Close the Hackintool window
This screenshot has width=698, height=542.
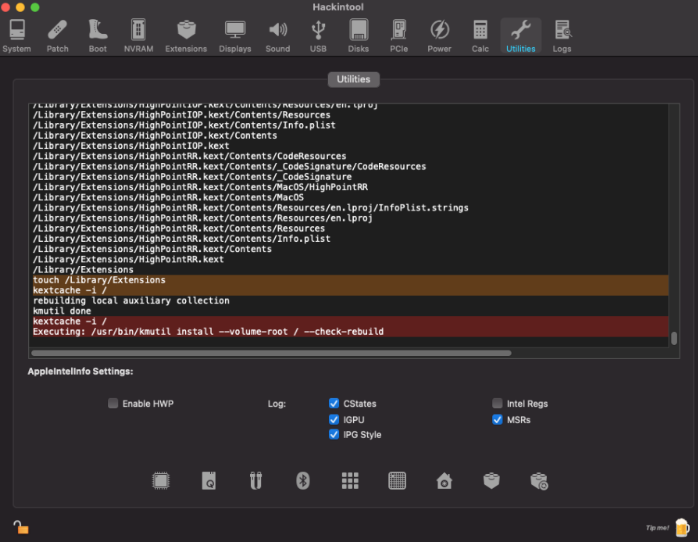click(5, 7)
